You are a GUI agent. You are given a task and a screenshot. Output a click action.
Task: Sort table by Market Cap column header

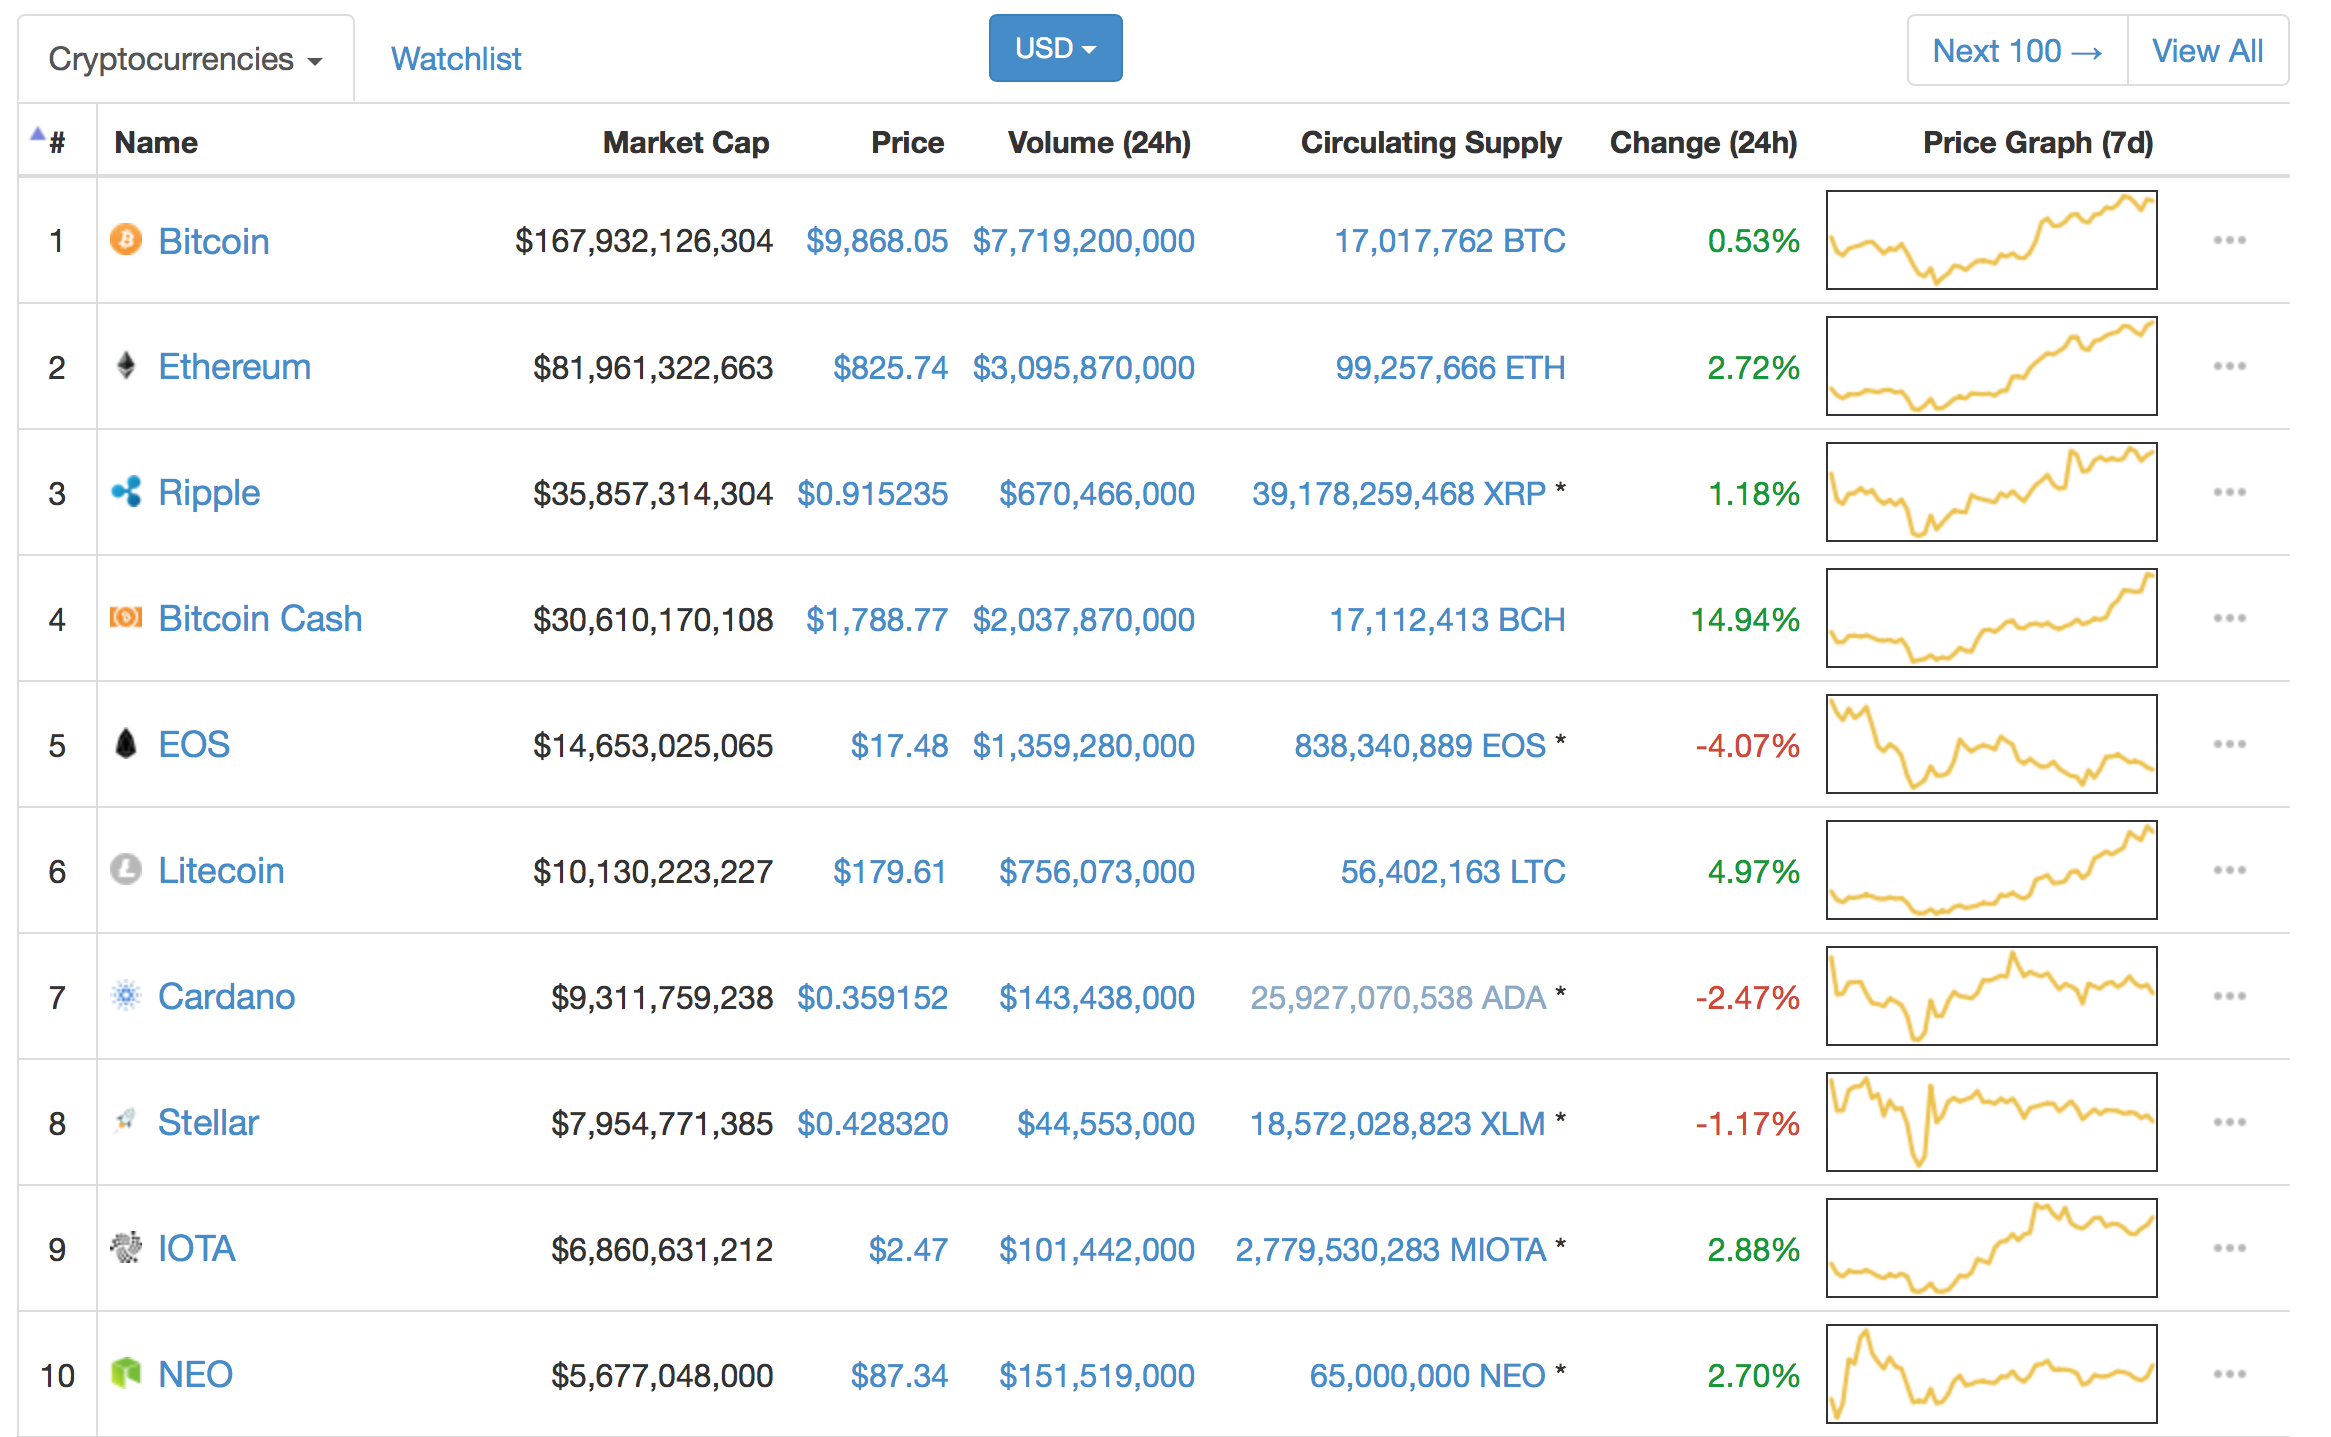pyautogui.click(x=686, y=143)
